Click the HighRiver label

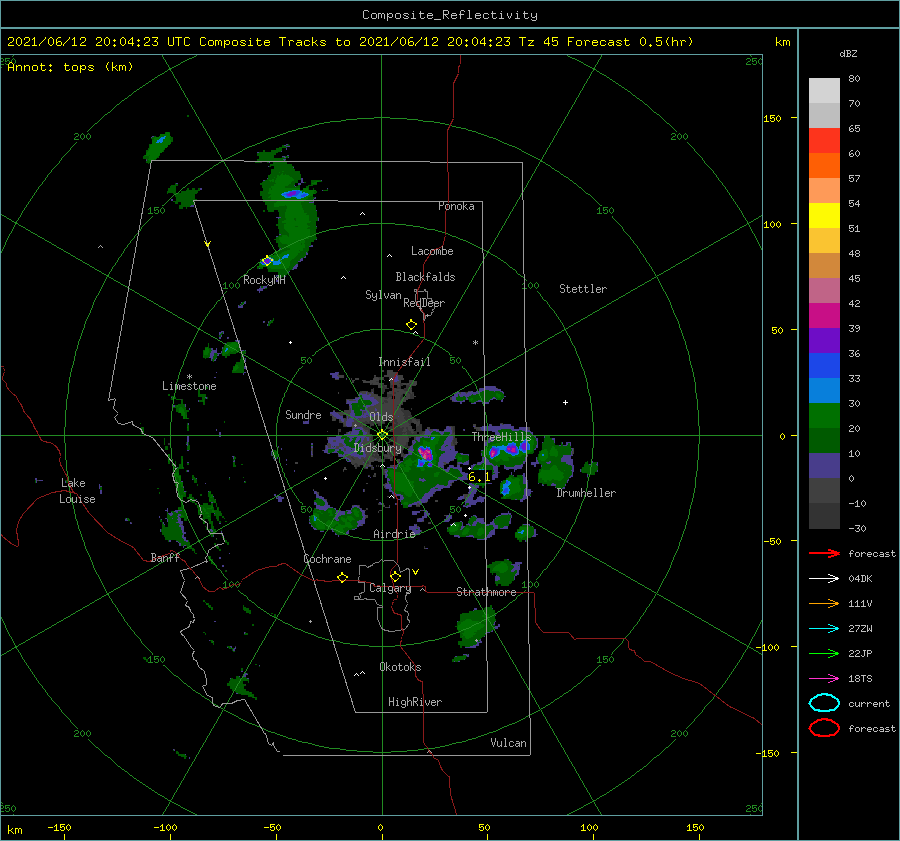click(415, 702)
